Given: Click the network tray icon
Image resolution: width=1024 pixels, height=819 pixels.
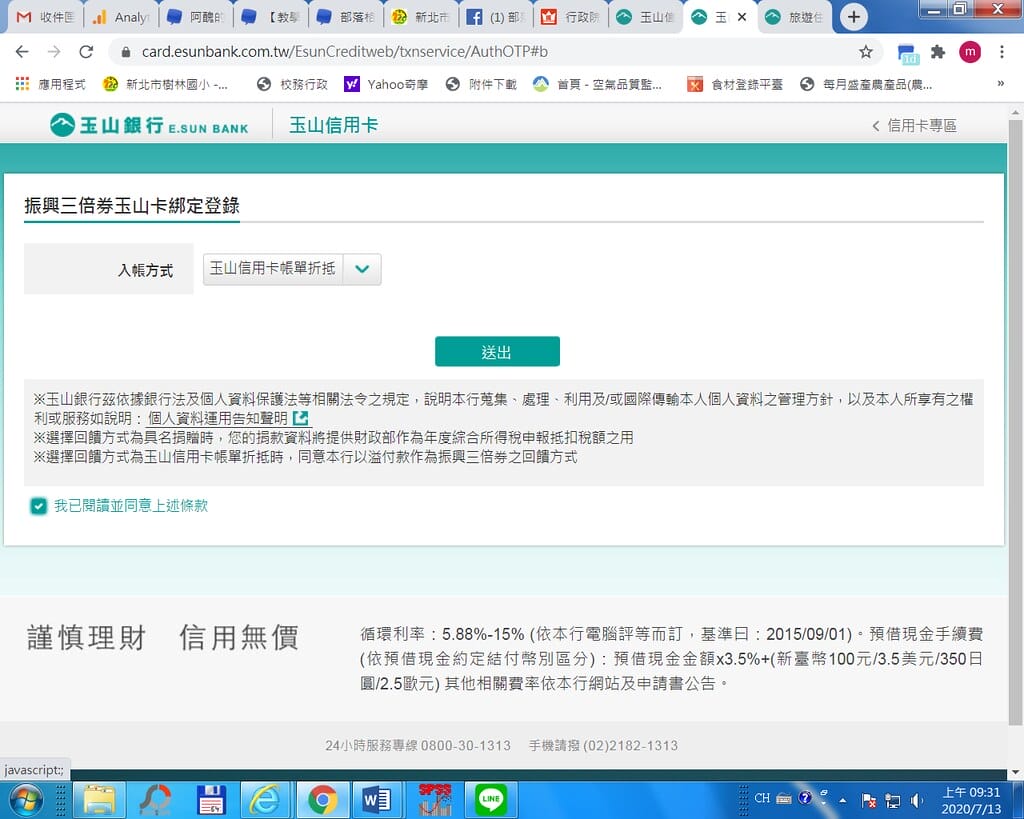Looking at the screenshot, I should pyautogui.click(x=893, y=801).
